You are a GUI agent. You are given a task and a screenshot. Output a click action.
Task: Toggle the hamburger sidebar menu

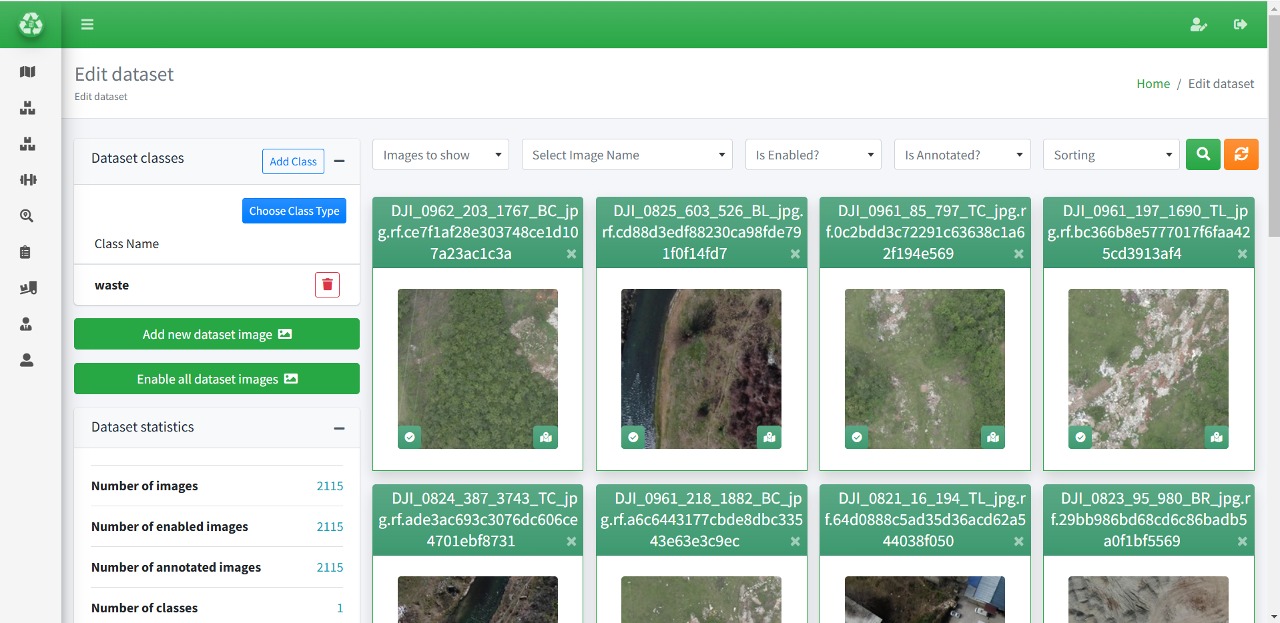pyautogui.click(x=87, y=24)
